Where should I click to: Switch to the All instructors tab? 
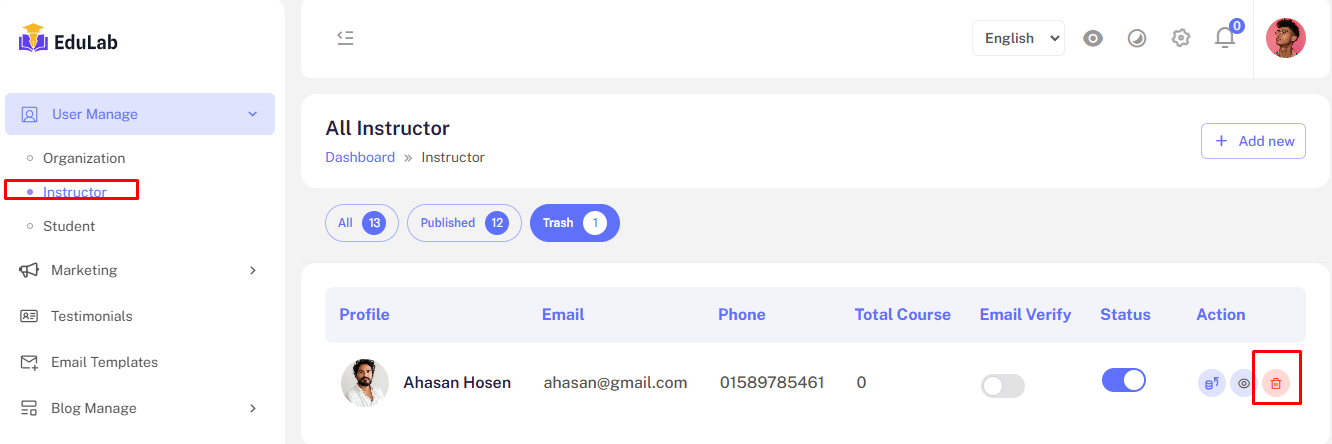[x=361, y=223]
